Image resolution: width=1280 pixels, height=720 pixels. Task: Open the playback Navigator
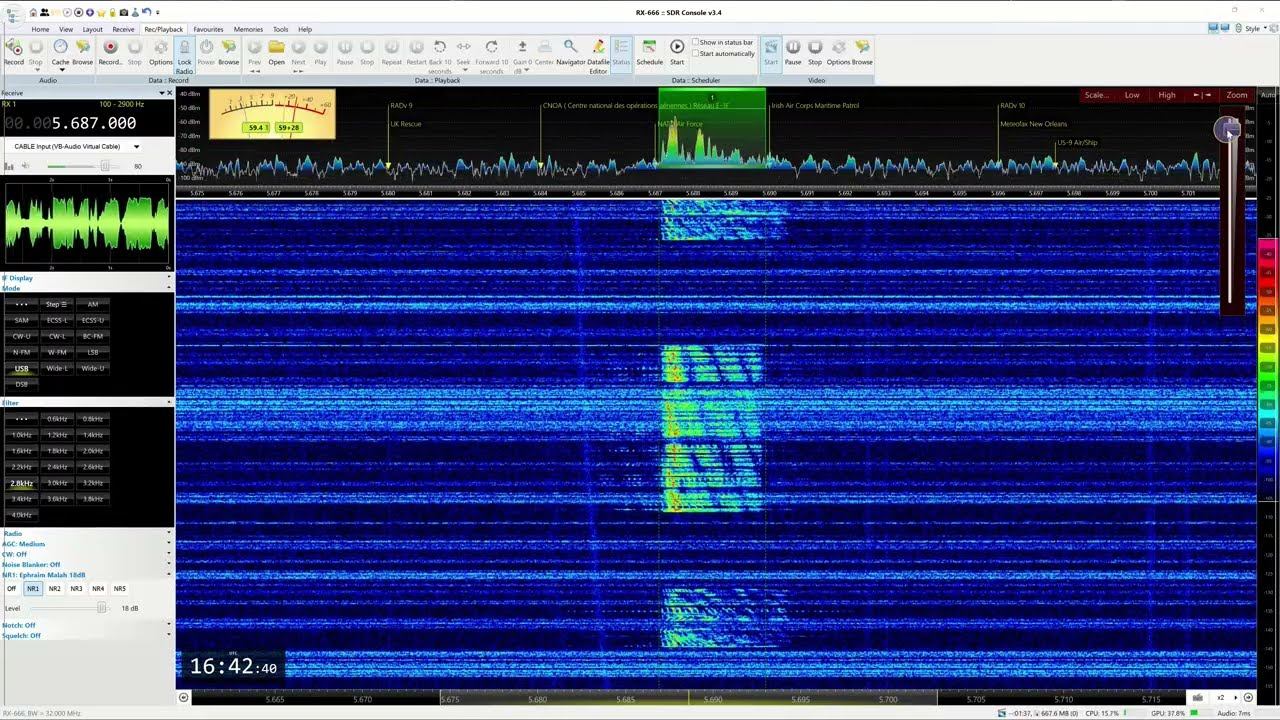[x=570, y=51]
